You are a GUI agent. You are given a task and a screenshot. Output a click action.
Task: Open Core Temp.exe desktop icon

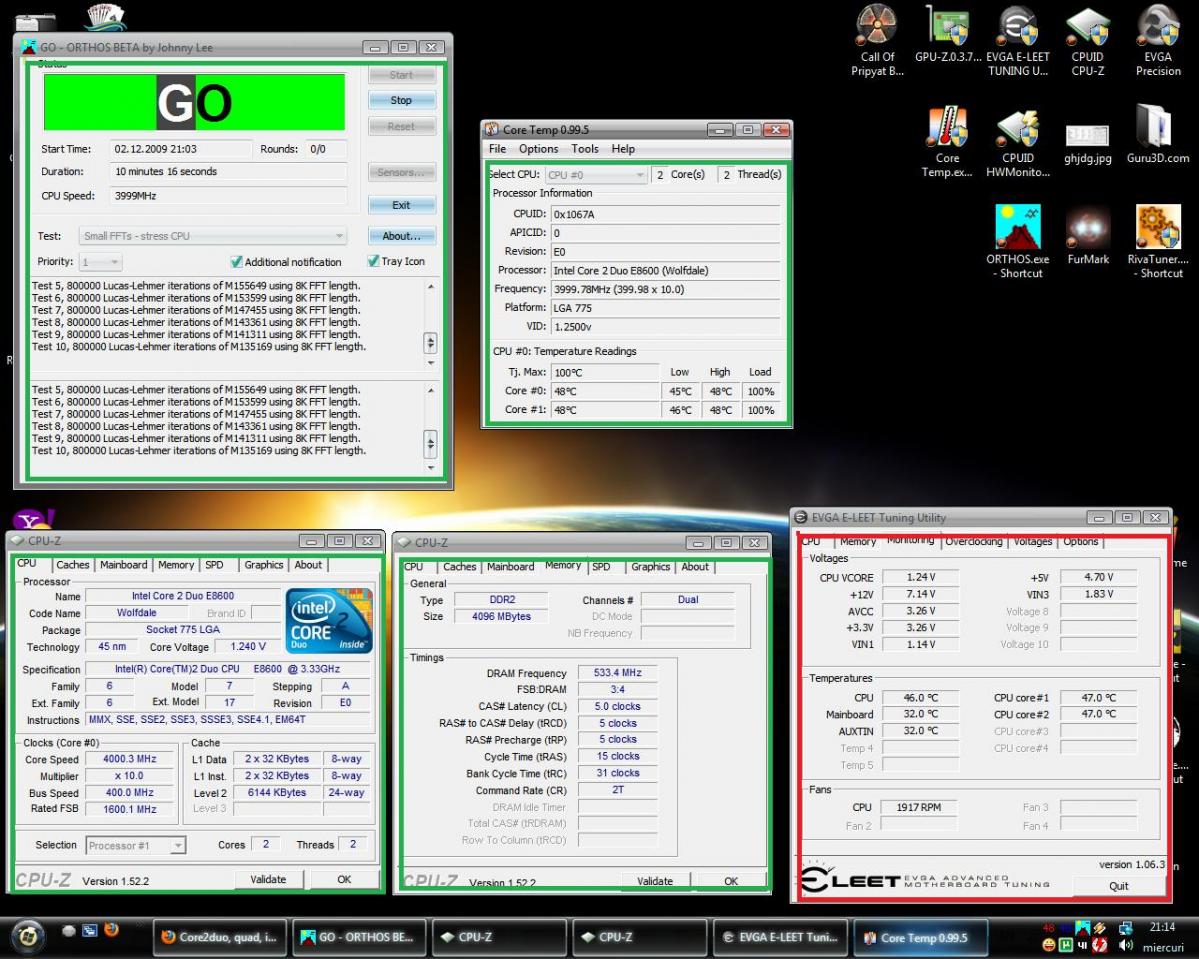[947, 142]
